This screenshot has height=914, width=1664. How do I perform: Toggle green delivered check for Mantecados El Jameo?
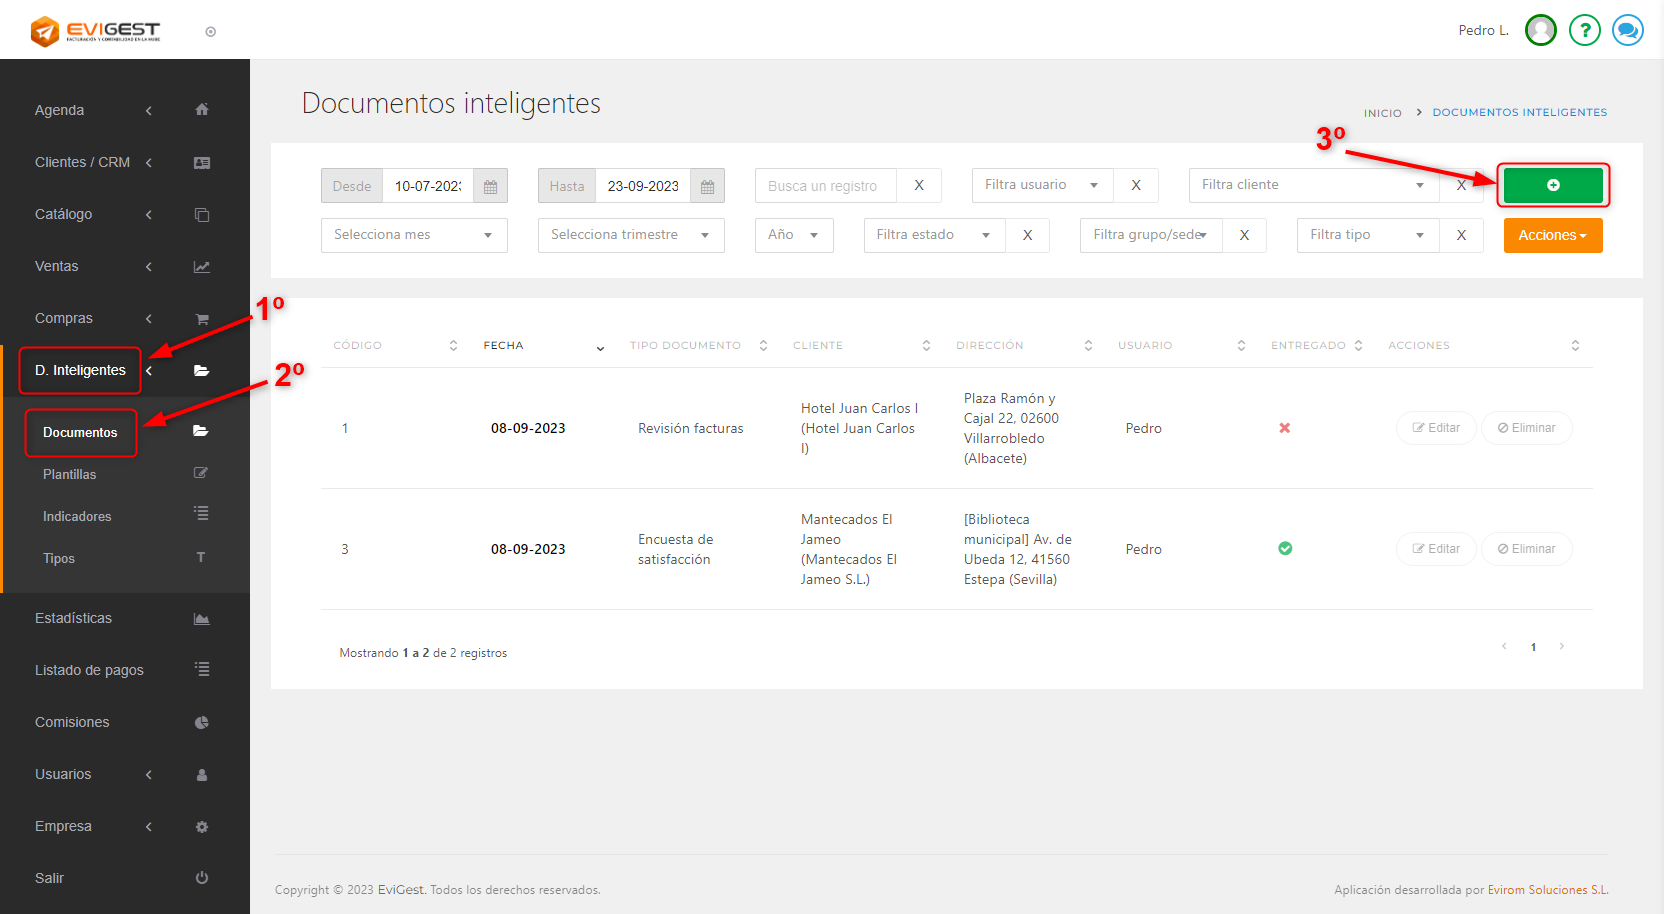1285,548
